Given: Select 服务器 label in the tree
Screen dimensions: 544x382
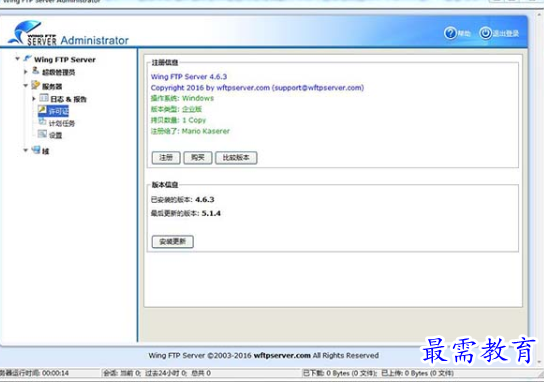Looking at the screenshot, I should click(52, 86).
